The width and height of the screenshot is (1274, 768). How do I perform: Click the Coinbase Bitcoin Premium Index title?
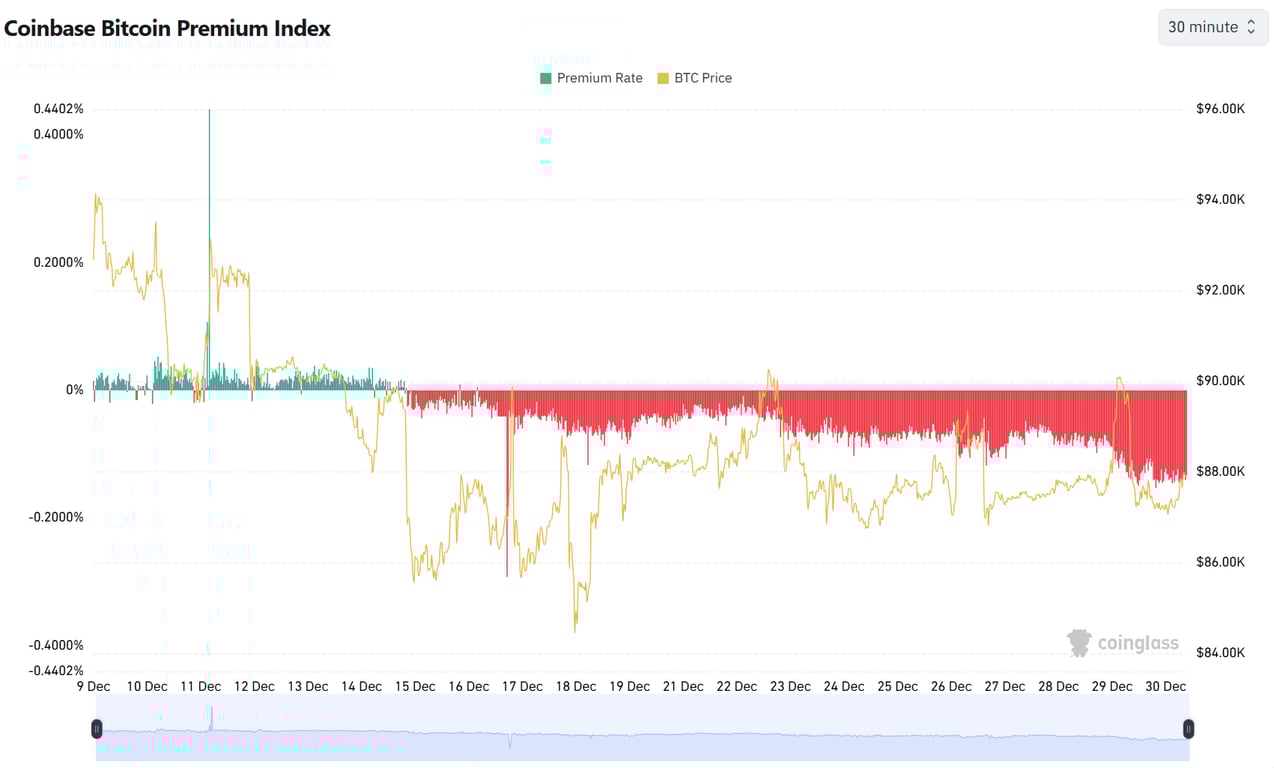tap(167, 28)
